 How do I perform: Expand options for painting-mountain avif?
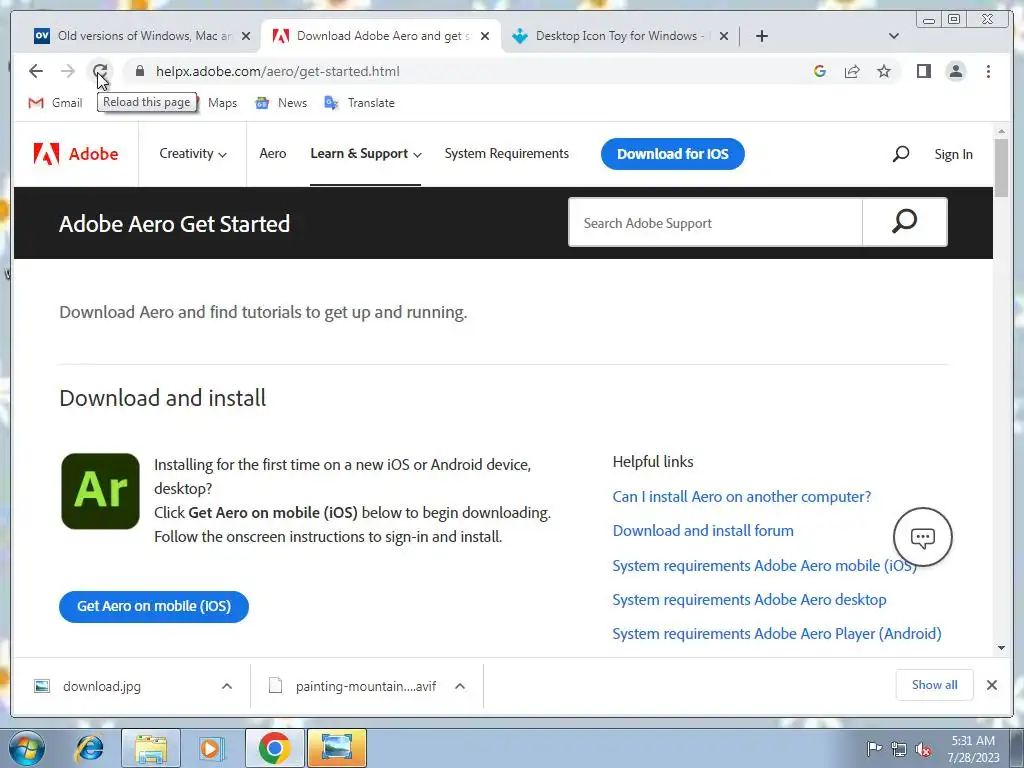(x=460, y=686)
